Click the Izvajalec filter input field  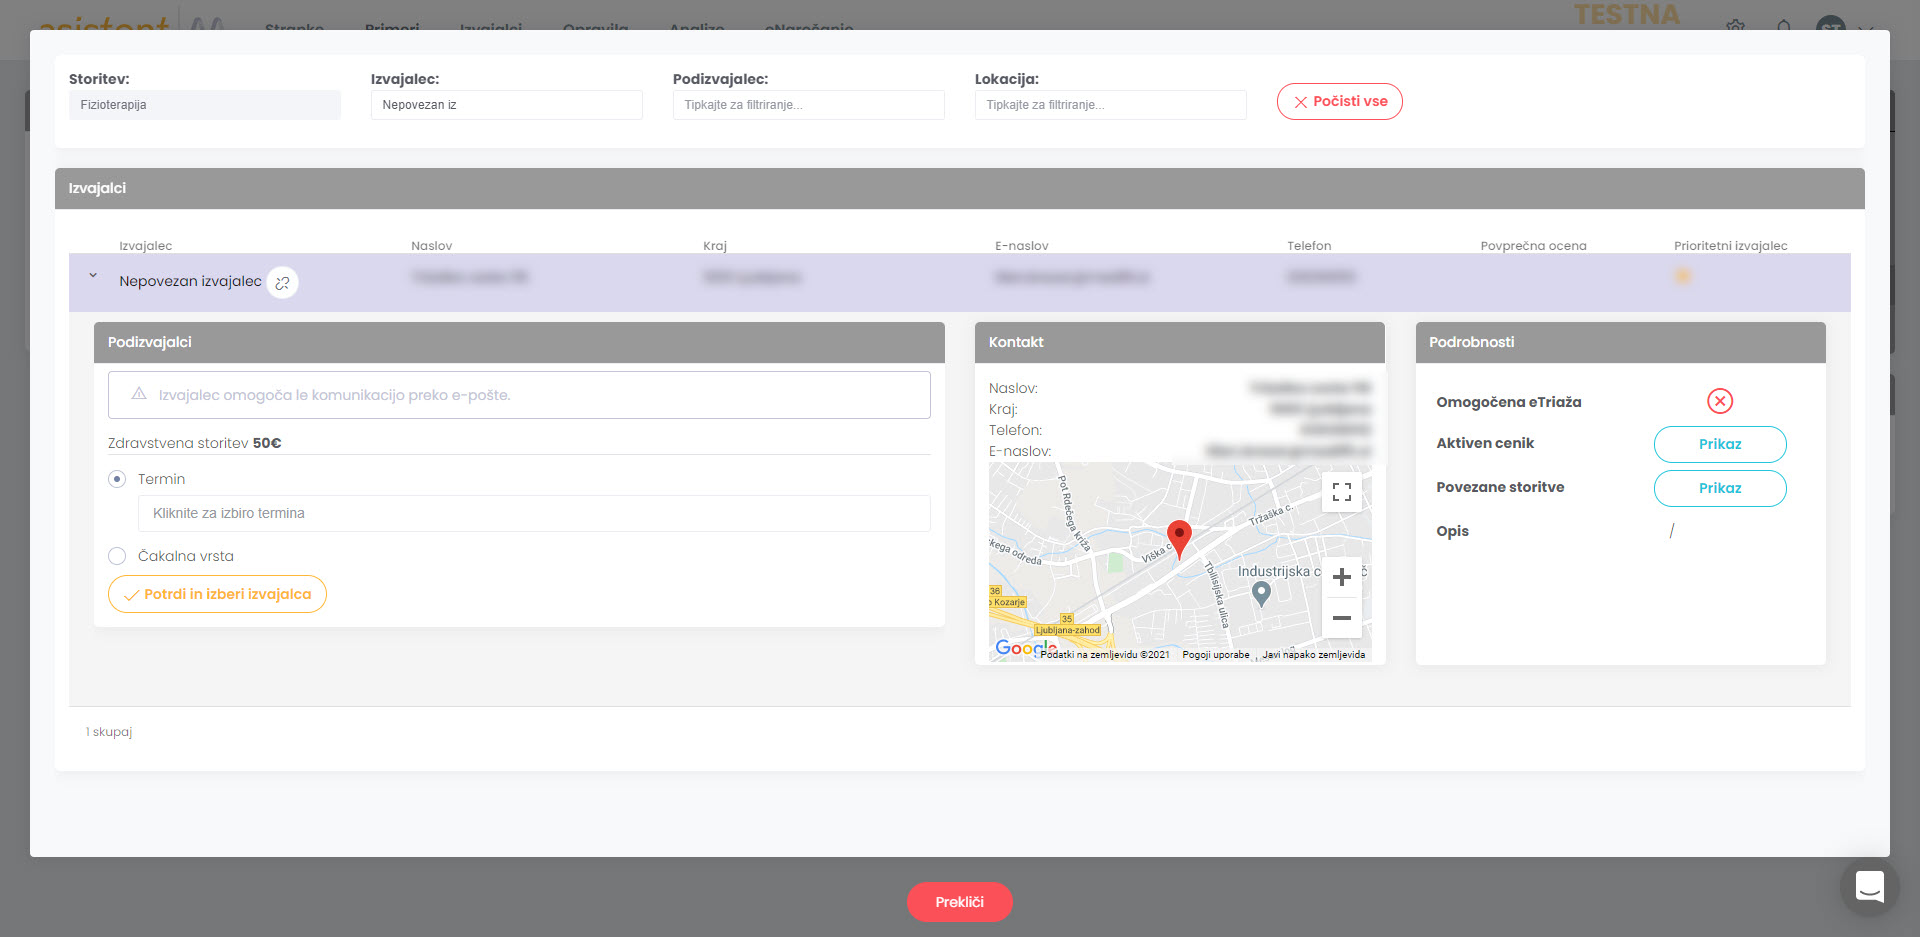[x=506, y=105]
